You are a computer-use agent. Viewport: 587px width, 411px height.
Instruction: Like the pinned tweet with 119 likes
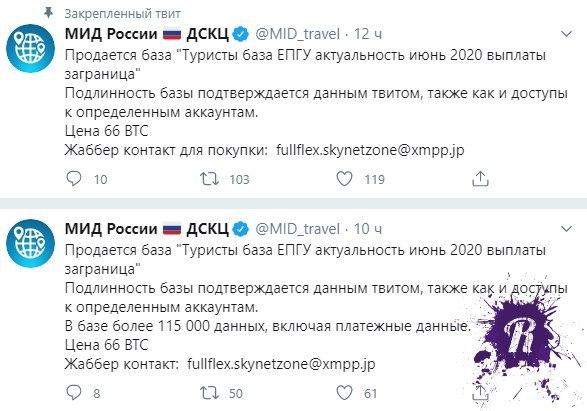(344, 179)
